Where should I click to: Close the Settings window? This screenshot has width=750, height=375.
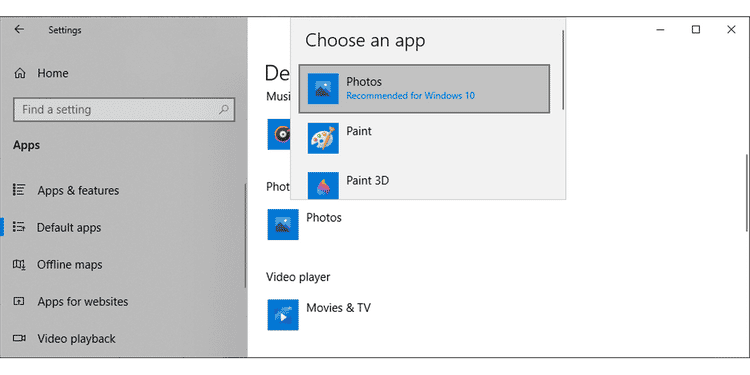coord(731,30)
